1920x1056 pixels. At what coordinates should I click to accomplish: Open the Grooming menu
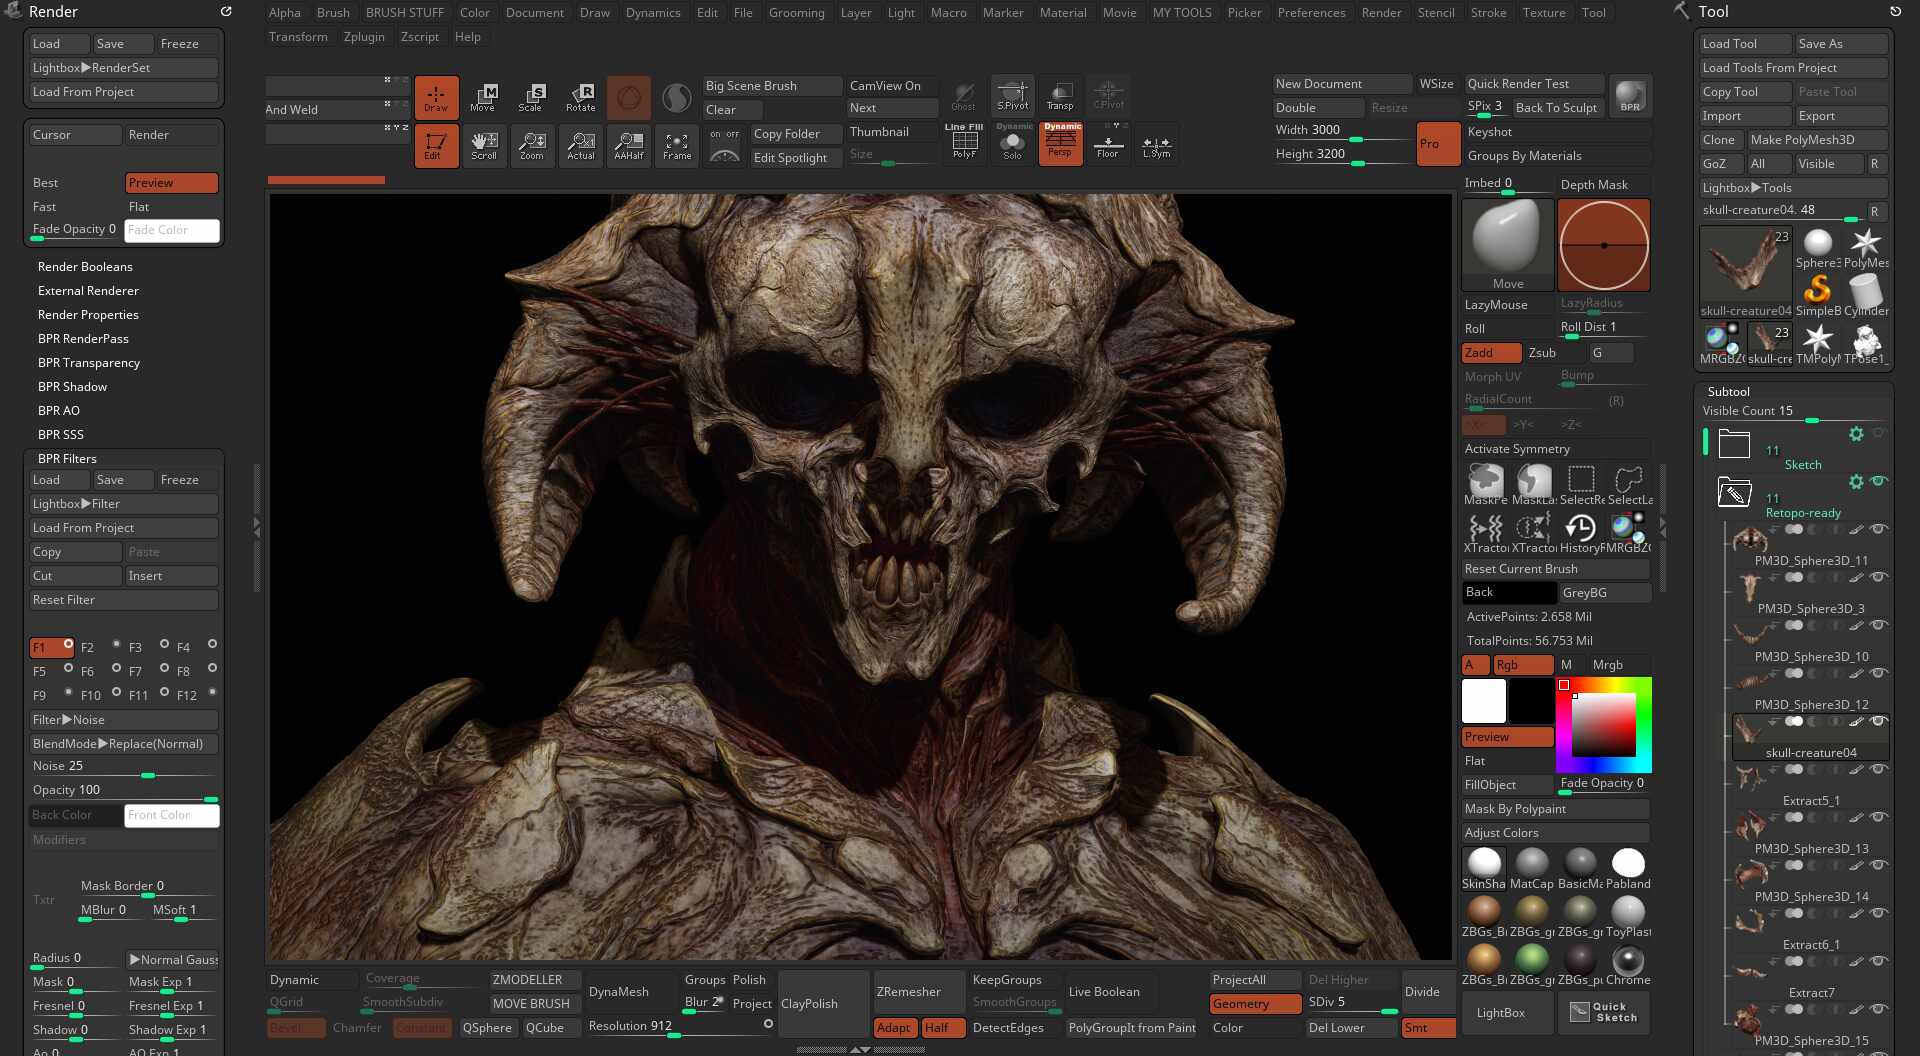point(797,12)
